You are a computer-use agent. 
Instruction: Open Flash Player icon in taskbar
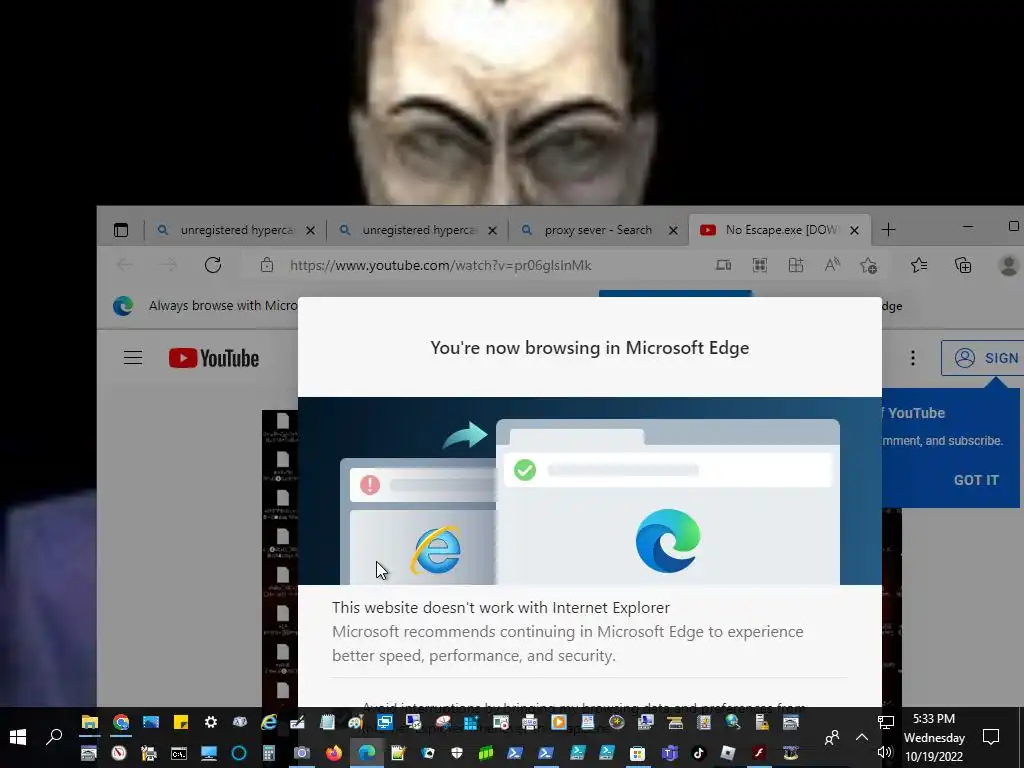[759, 753]
